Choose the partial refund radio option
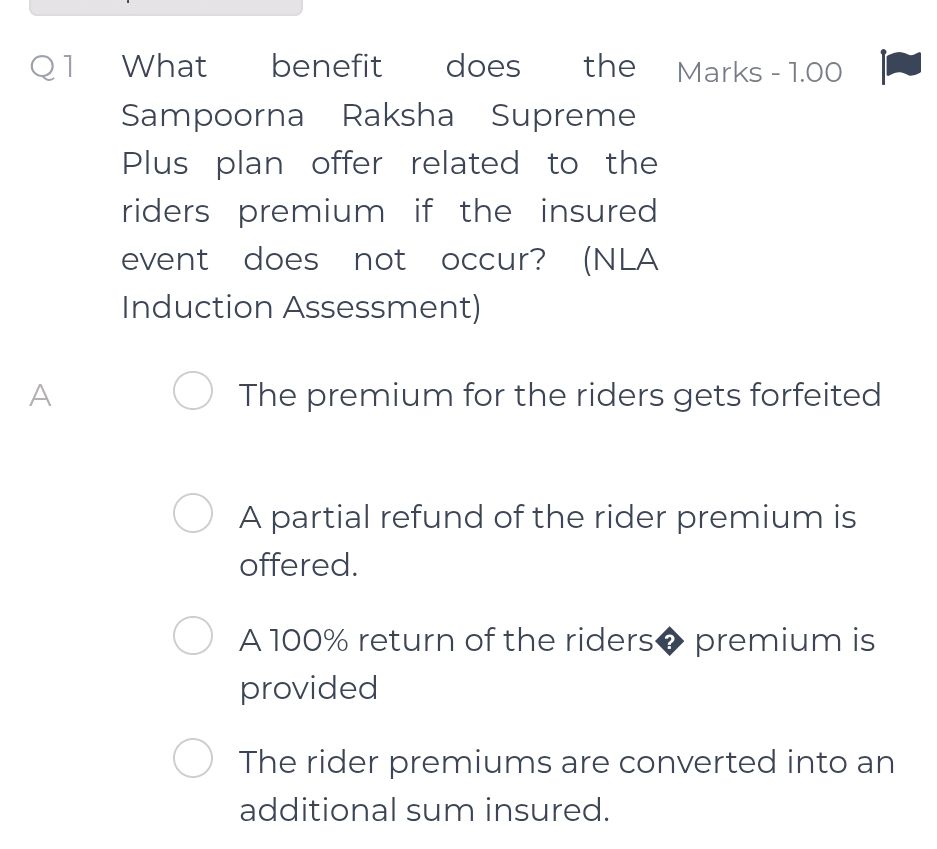The height and width of the screenshot is (849, 937). [x=192, y=513]
